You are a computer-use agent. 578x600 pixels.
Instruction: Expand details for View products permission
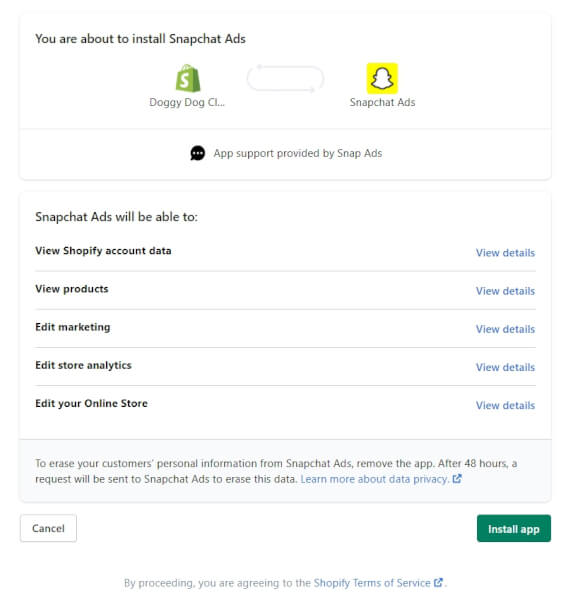(x=505, y=291)
